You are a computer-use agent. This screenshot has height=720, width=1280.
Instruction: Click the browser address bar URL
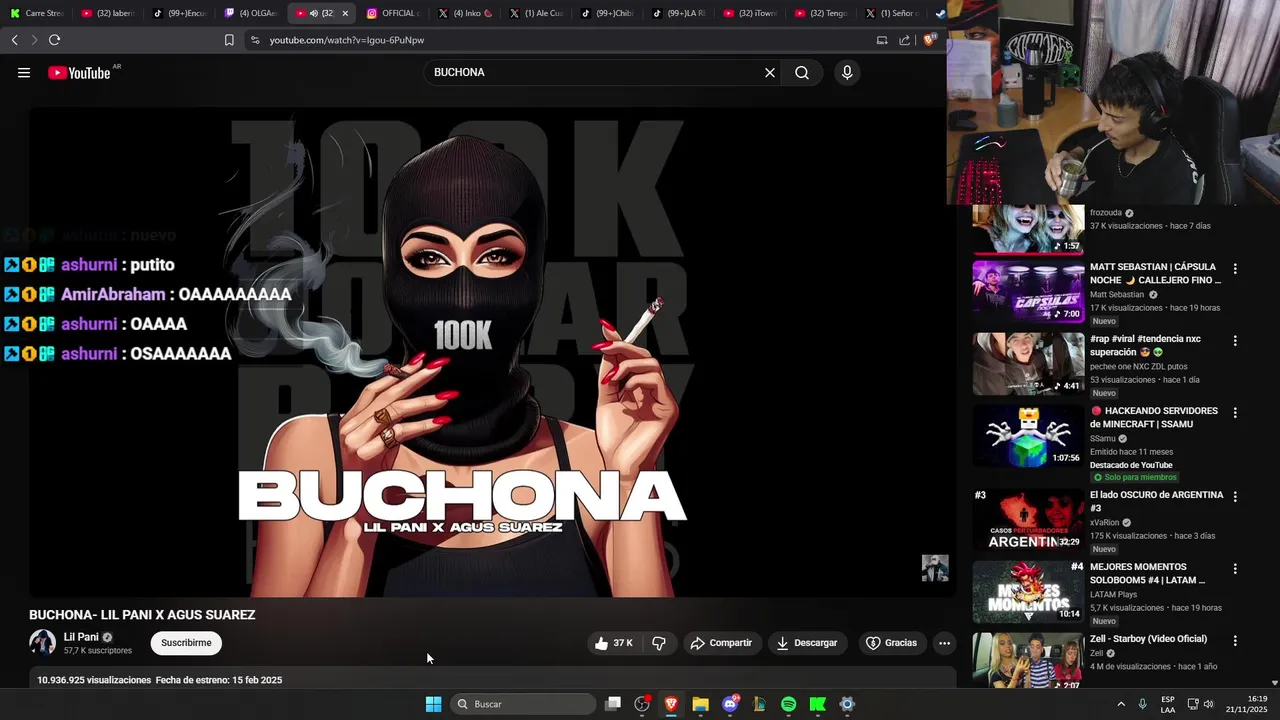point(347,40)
